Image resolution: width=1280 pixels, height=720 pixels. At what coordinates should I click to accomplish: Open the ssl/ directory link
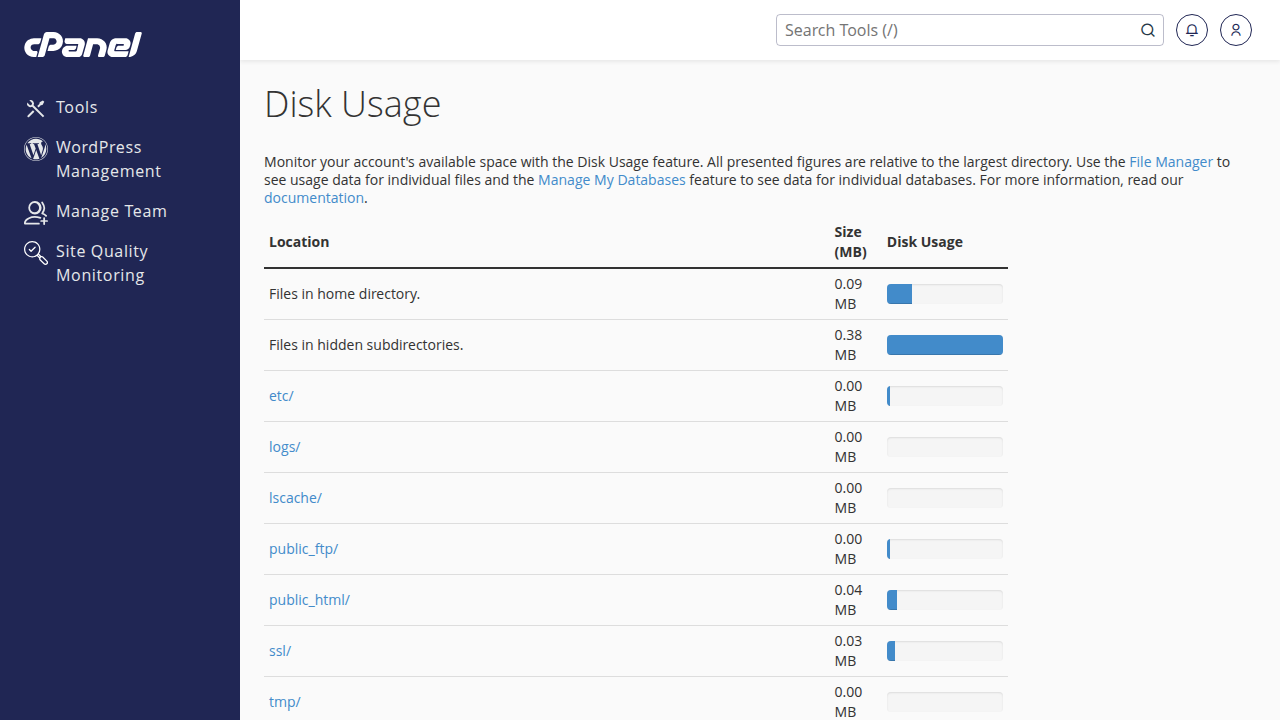click(280, 651)
